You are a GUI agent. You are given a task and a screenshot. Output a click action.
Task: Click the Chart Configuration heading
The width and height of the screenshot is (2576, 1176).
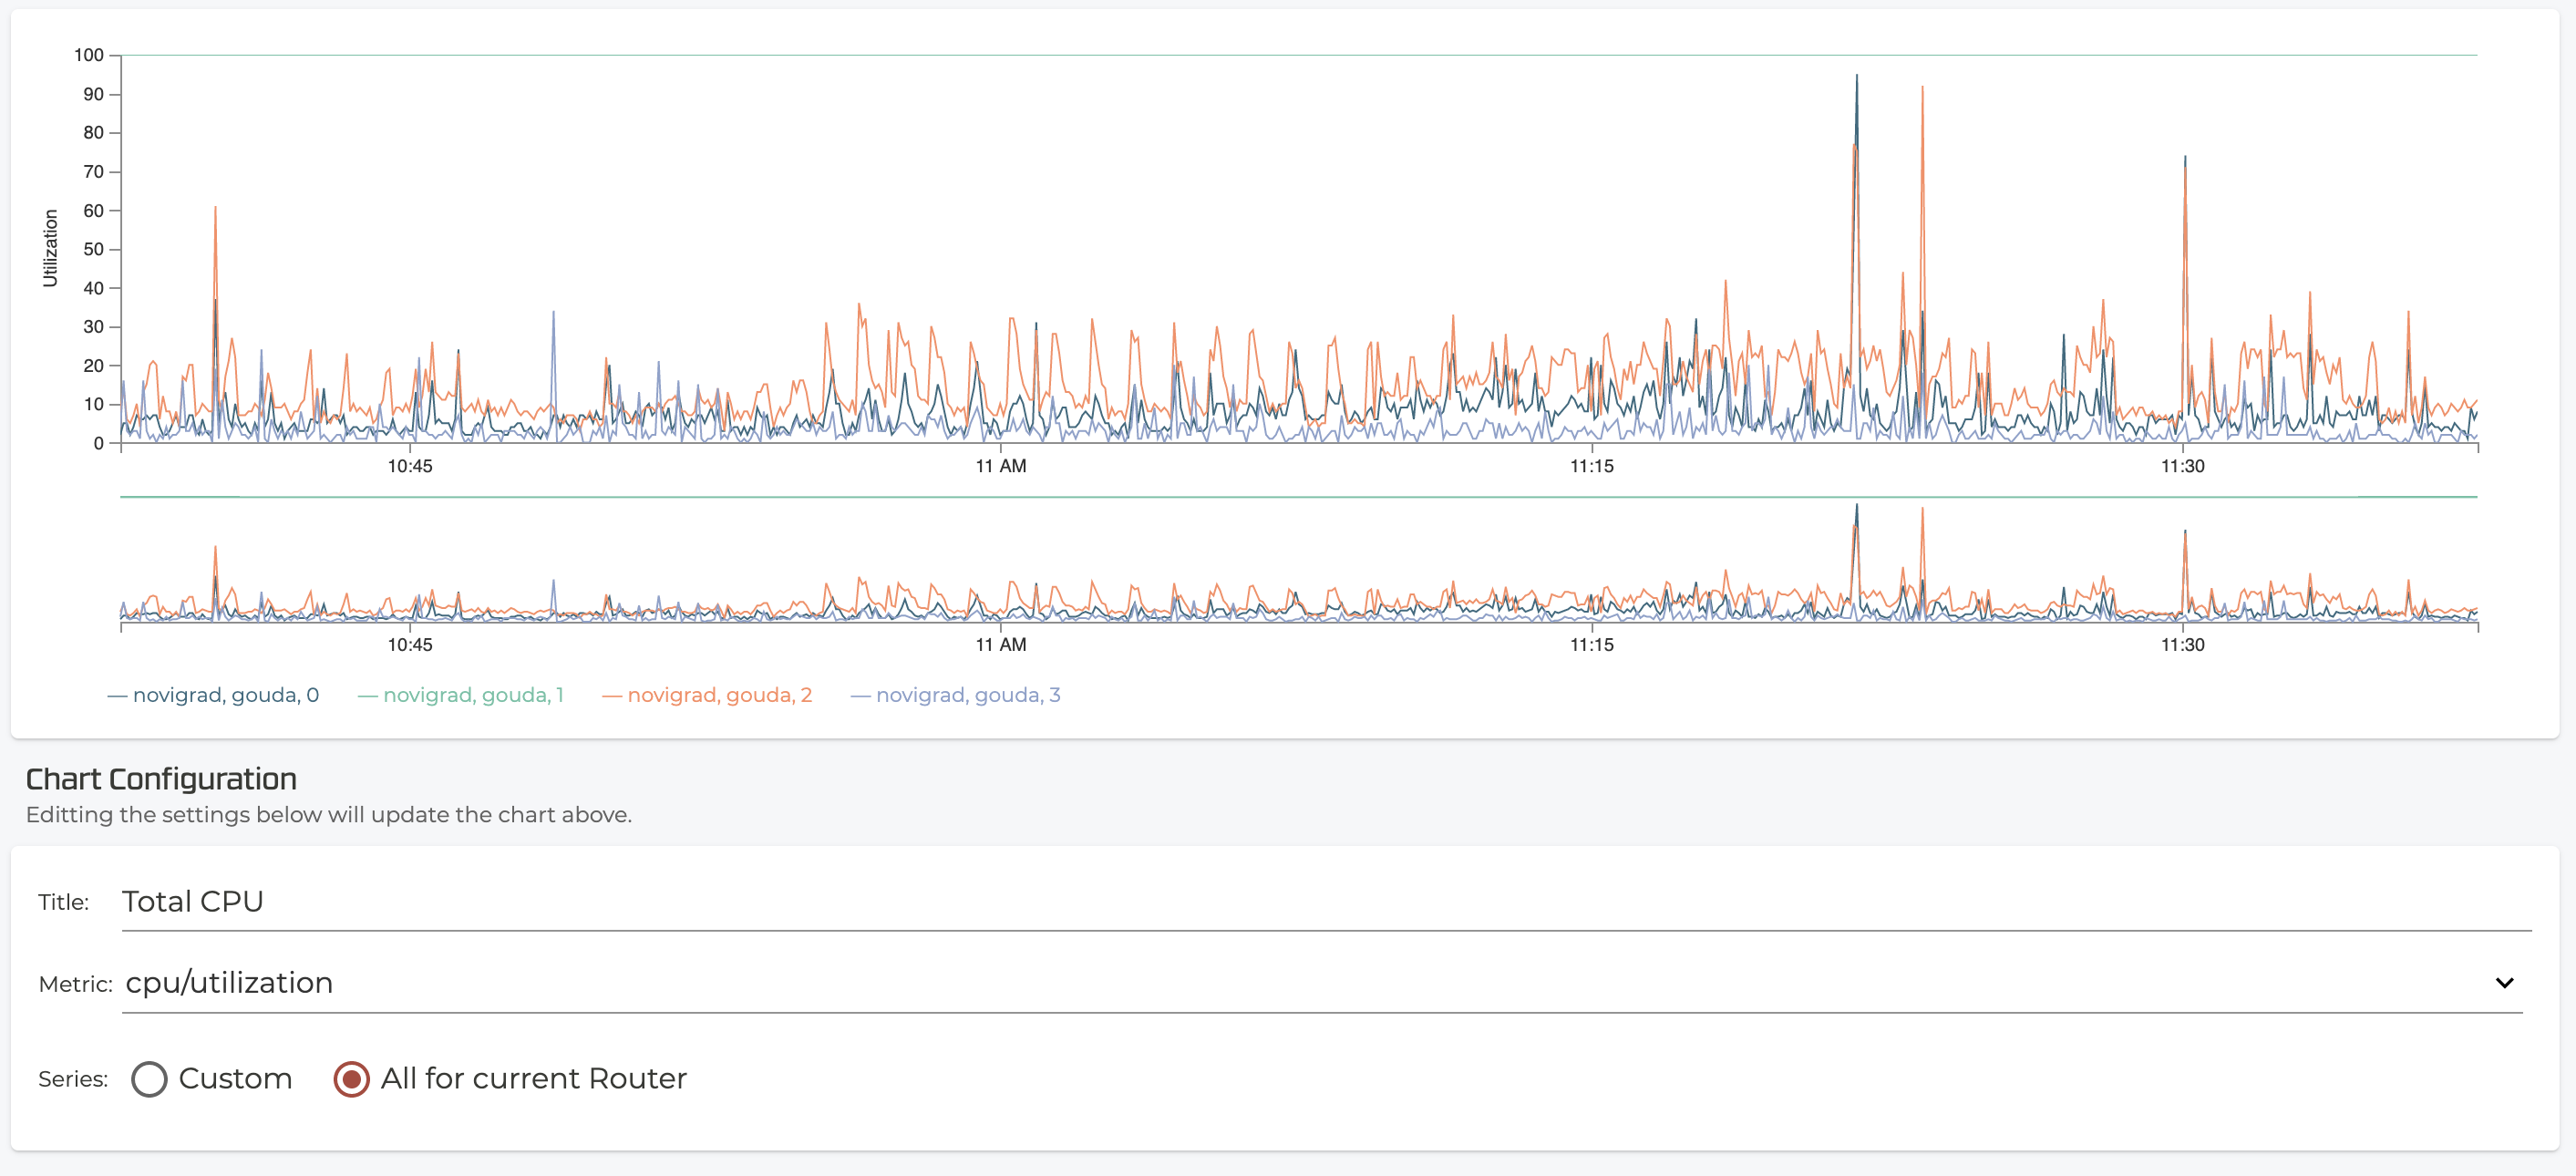(161, 779)
